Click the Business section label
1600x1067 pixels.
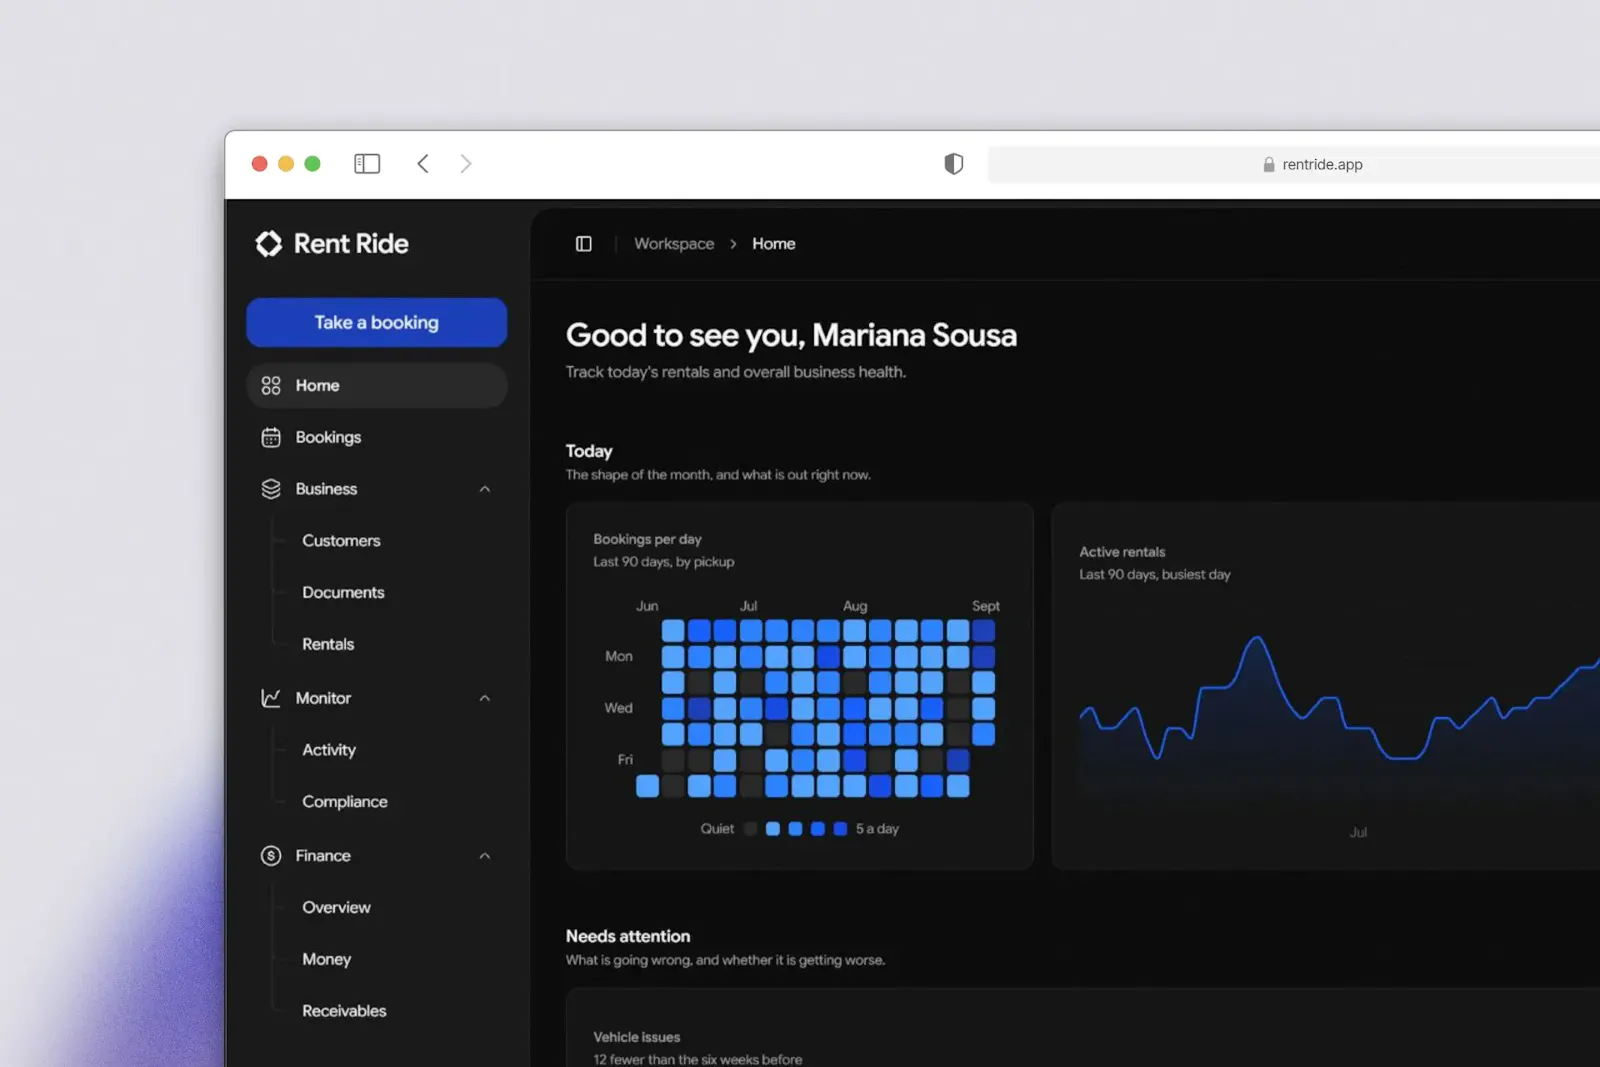pos(326,489)
